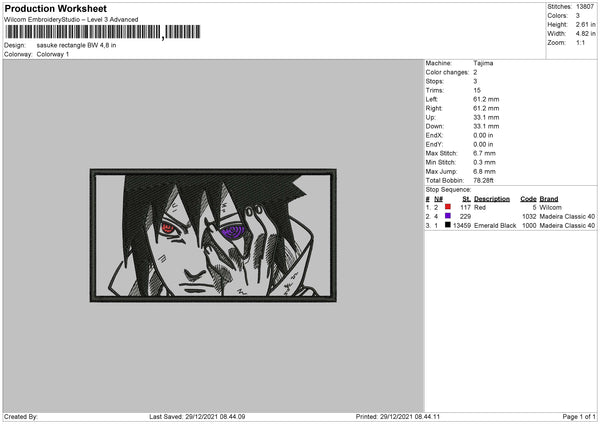Click the Max Jump value 6.8 mm
The image size is (600, 424).
(x=484, y=171)
